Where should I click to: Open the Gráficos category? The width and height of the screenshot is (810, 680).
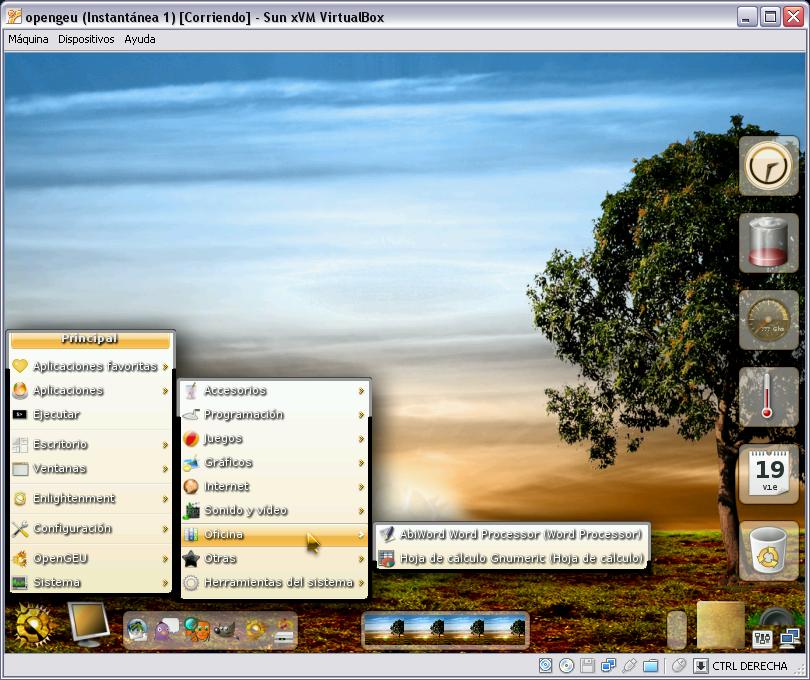(x=274, y=462)
